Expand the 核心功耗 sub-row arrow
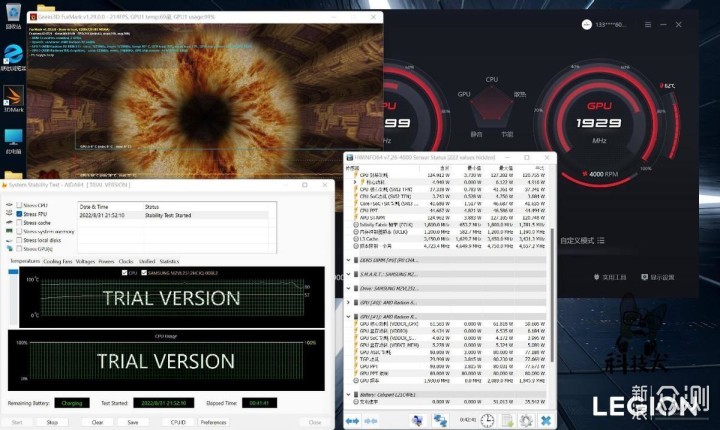The width and height of the screenshot is (720, 430). (x=355, y=182)
